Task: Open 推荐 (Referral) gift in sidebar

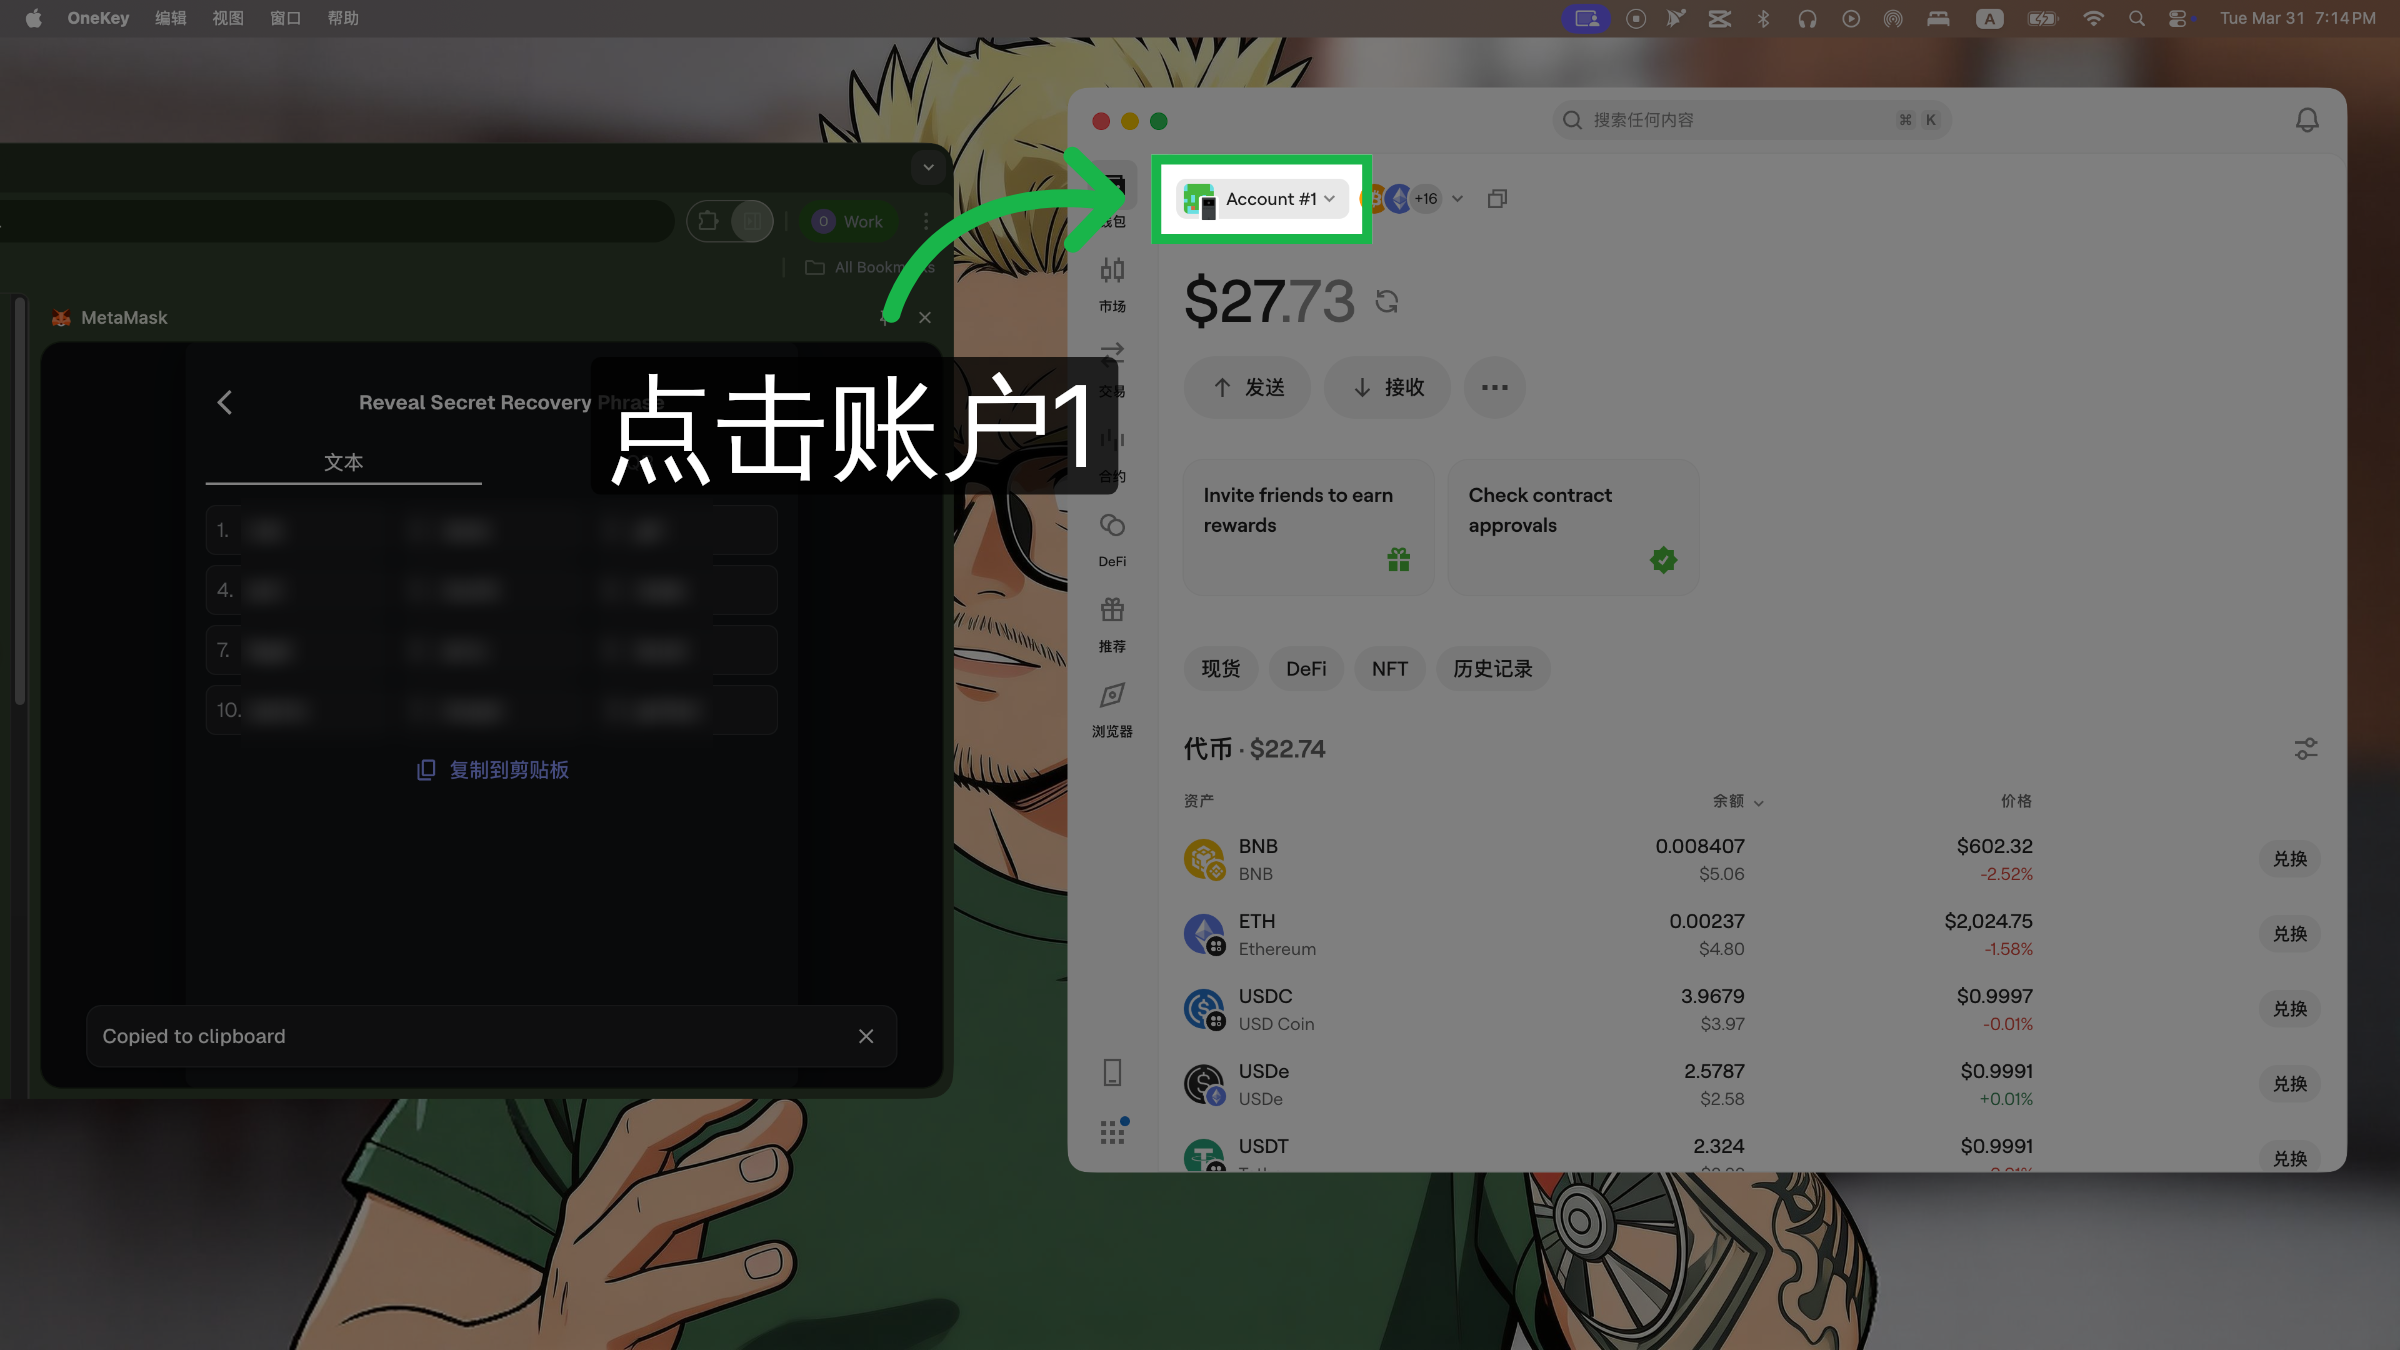Action: [x=1112, y=625]
